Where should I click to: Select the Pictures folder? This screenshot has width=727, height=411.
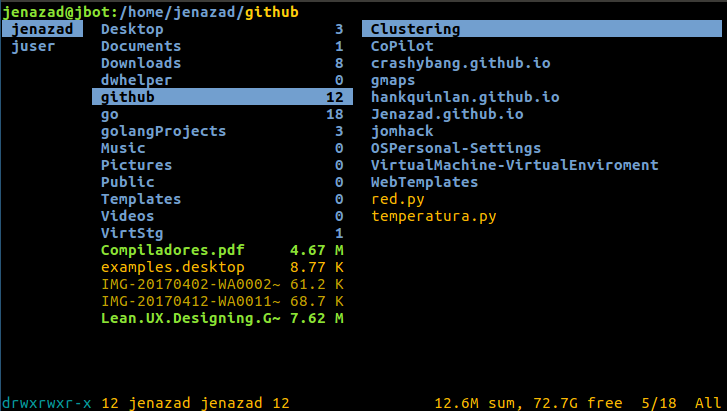click(x=223, y=165)
